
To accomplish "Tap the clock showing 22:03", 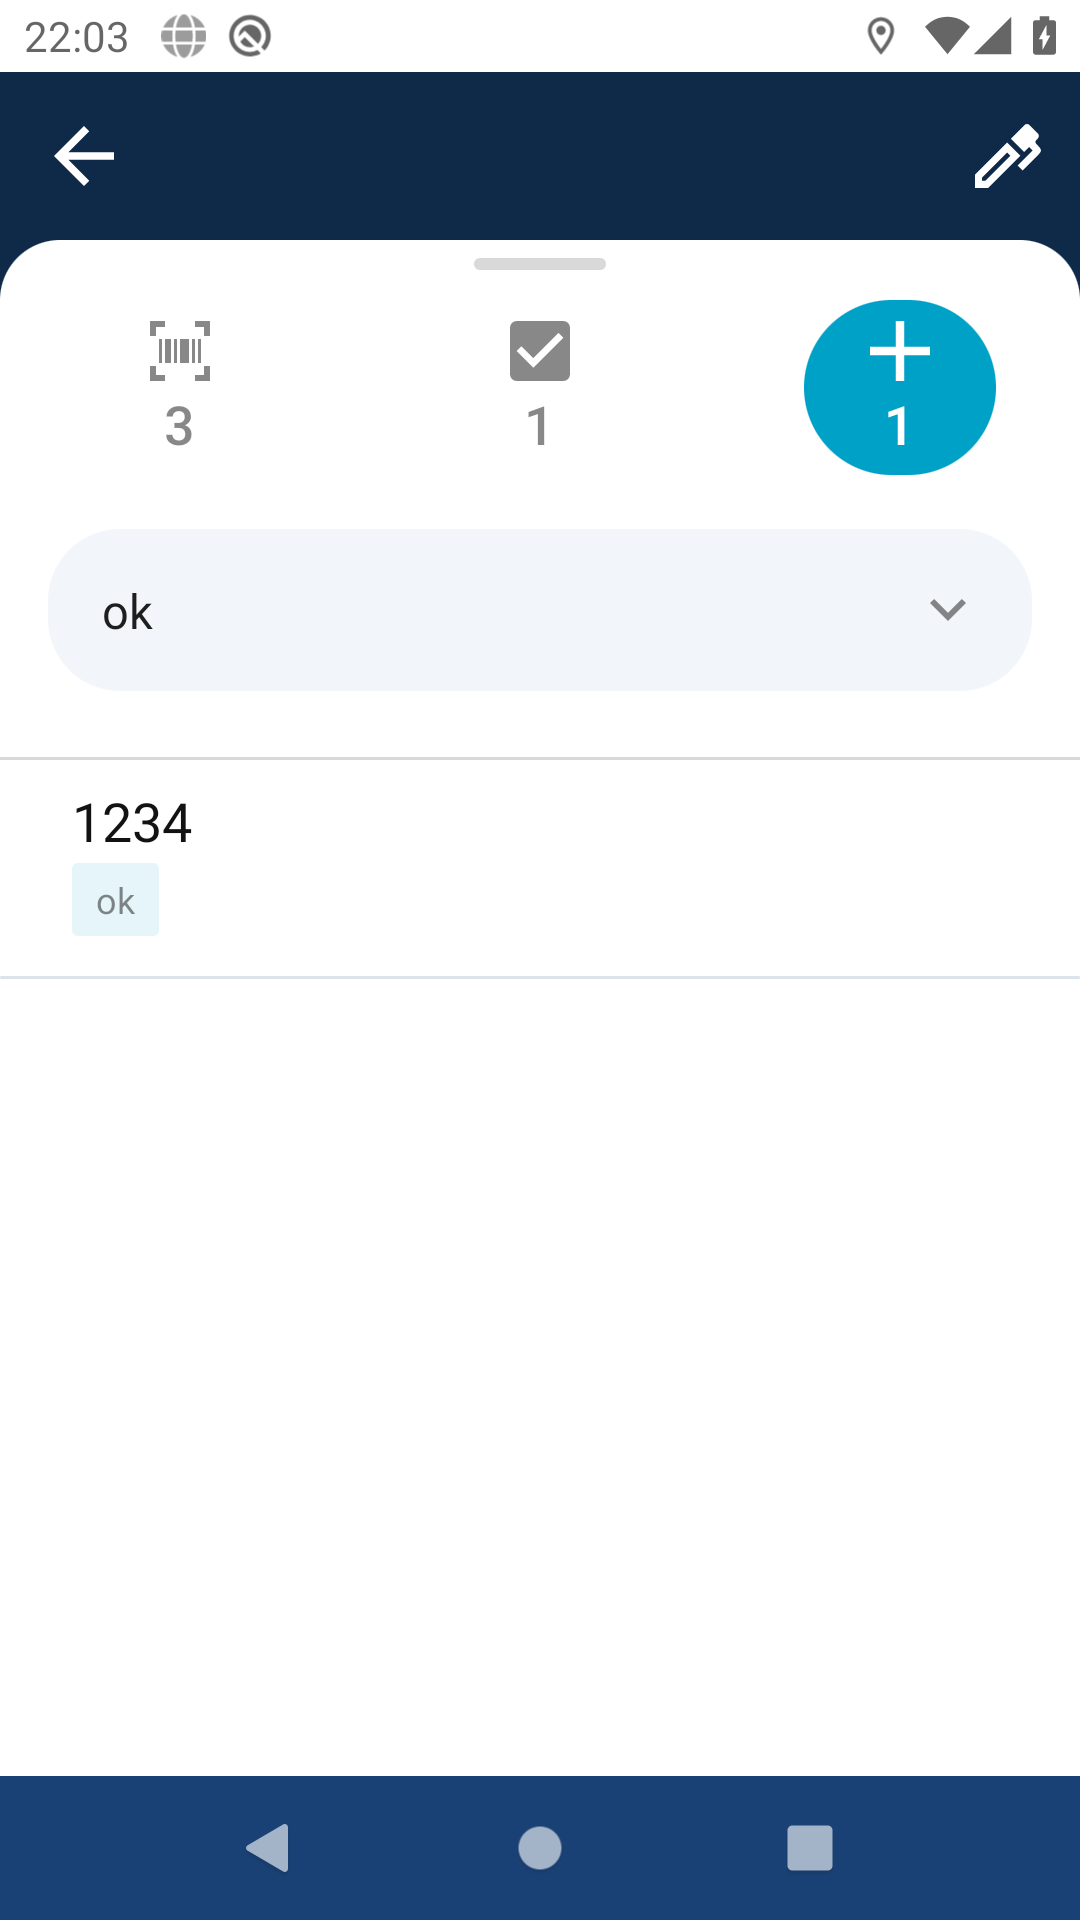I will point(76,37).
